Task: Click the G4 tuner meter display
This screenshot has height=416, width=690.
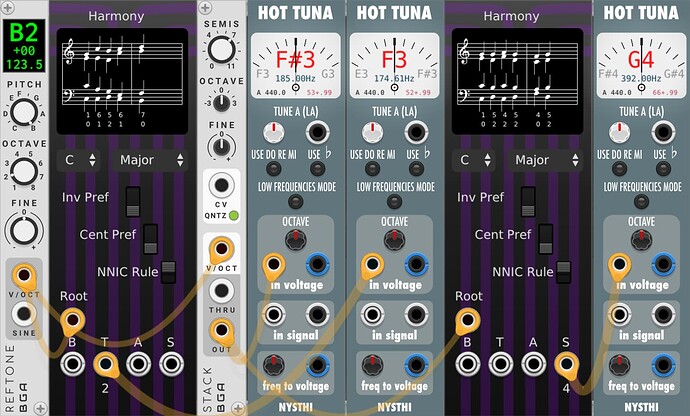Action: tap(641, 66)
